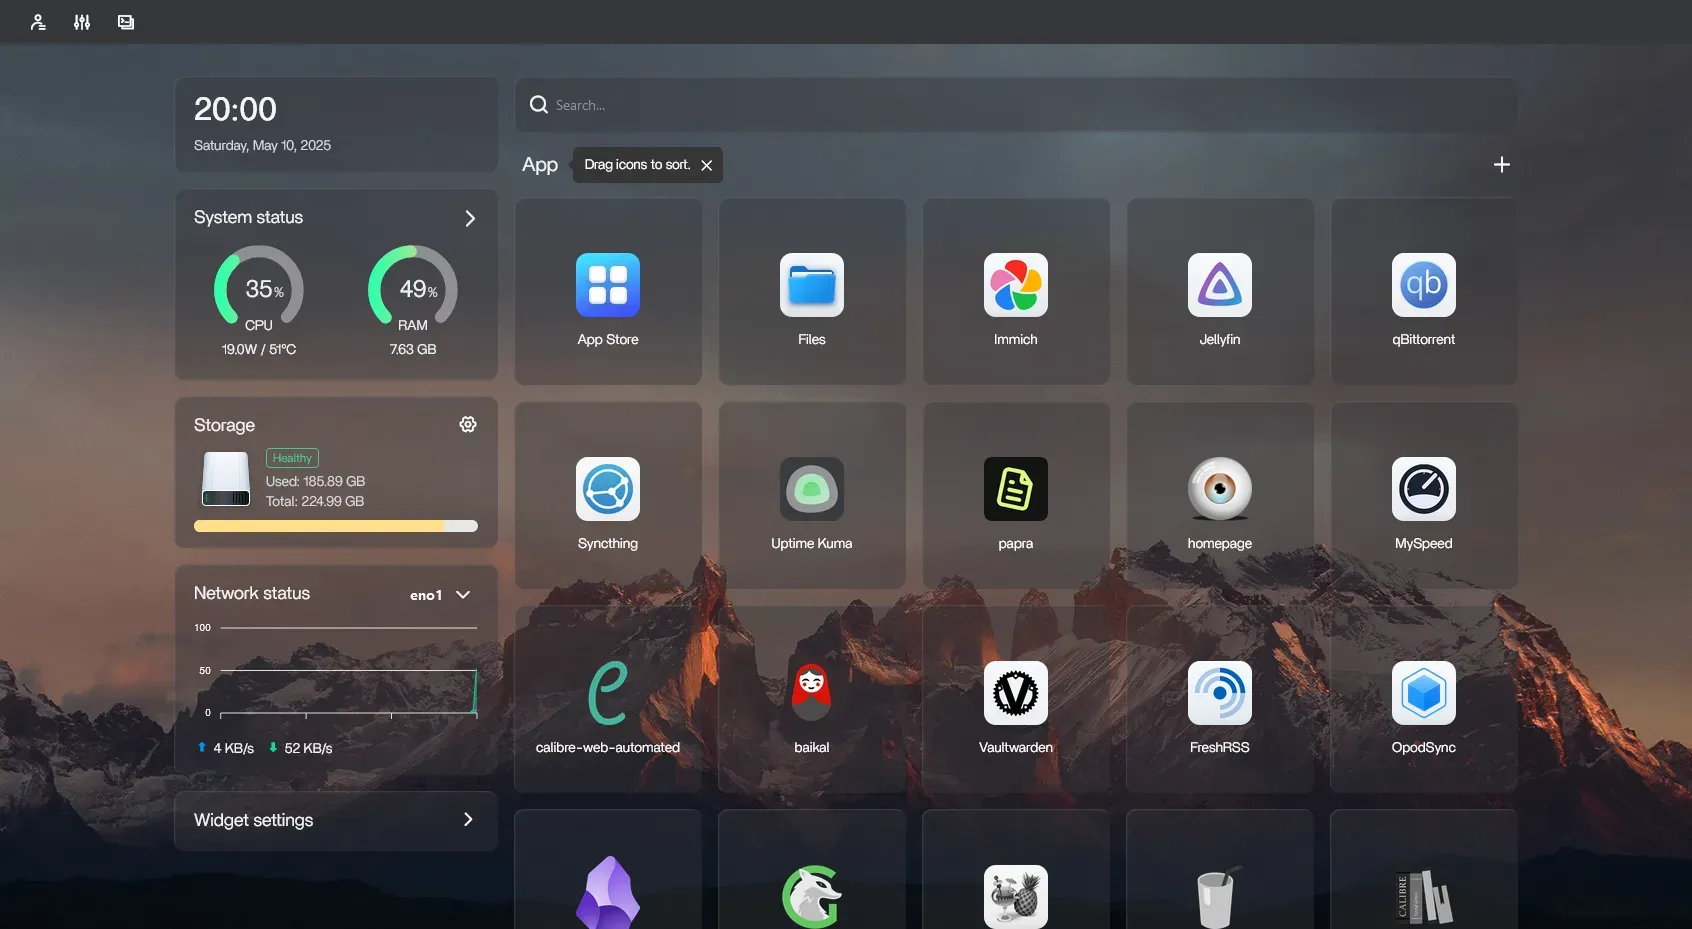Click the 'Used: 185.89 GB' text
The height and width of the screenshot is (929, 1692).
[x=315, y=482]
